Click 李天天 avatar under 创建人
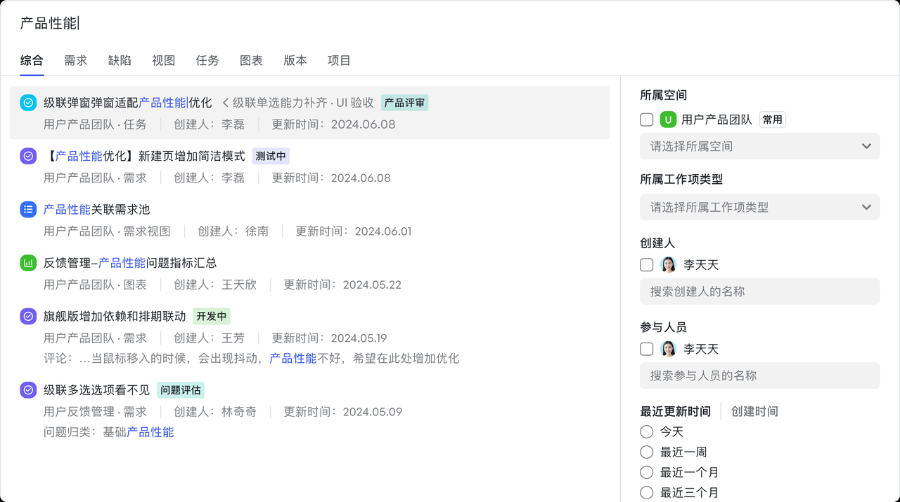Screen dimensions: 900x502 click(668, 265)
